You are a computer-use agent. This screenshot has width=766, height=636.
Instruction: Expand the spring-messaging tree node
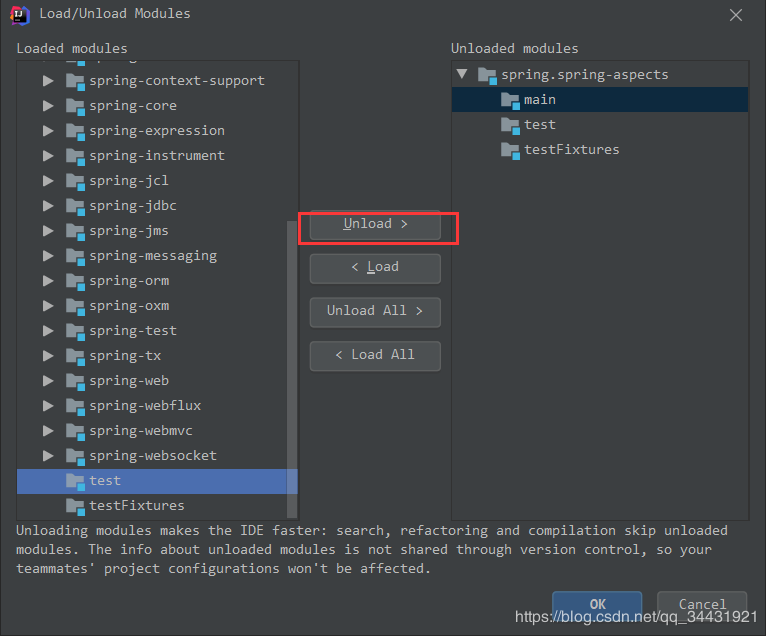(48, 255)
